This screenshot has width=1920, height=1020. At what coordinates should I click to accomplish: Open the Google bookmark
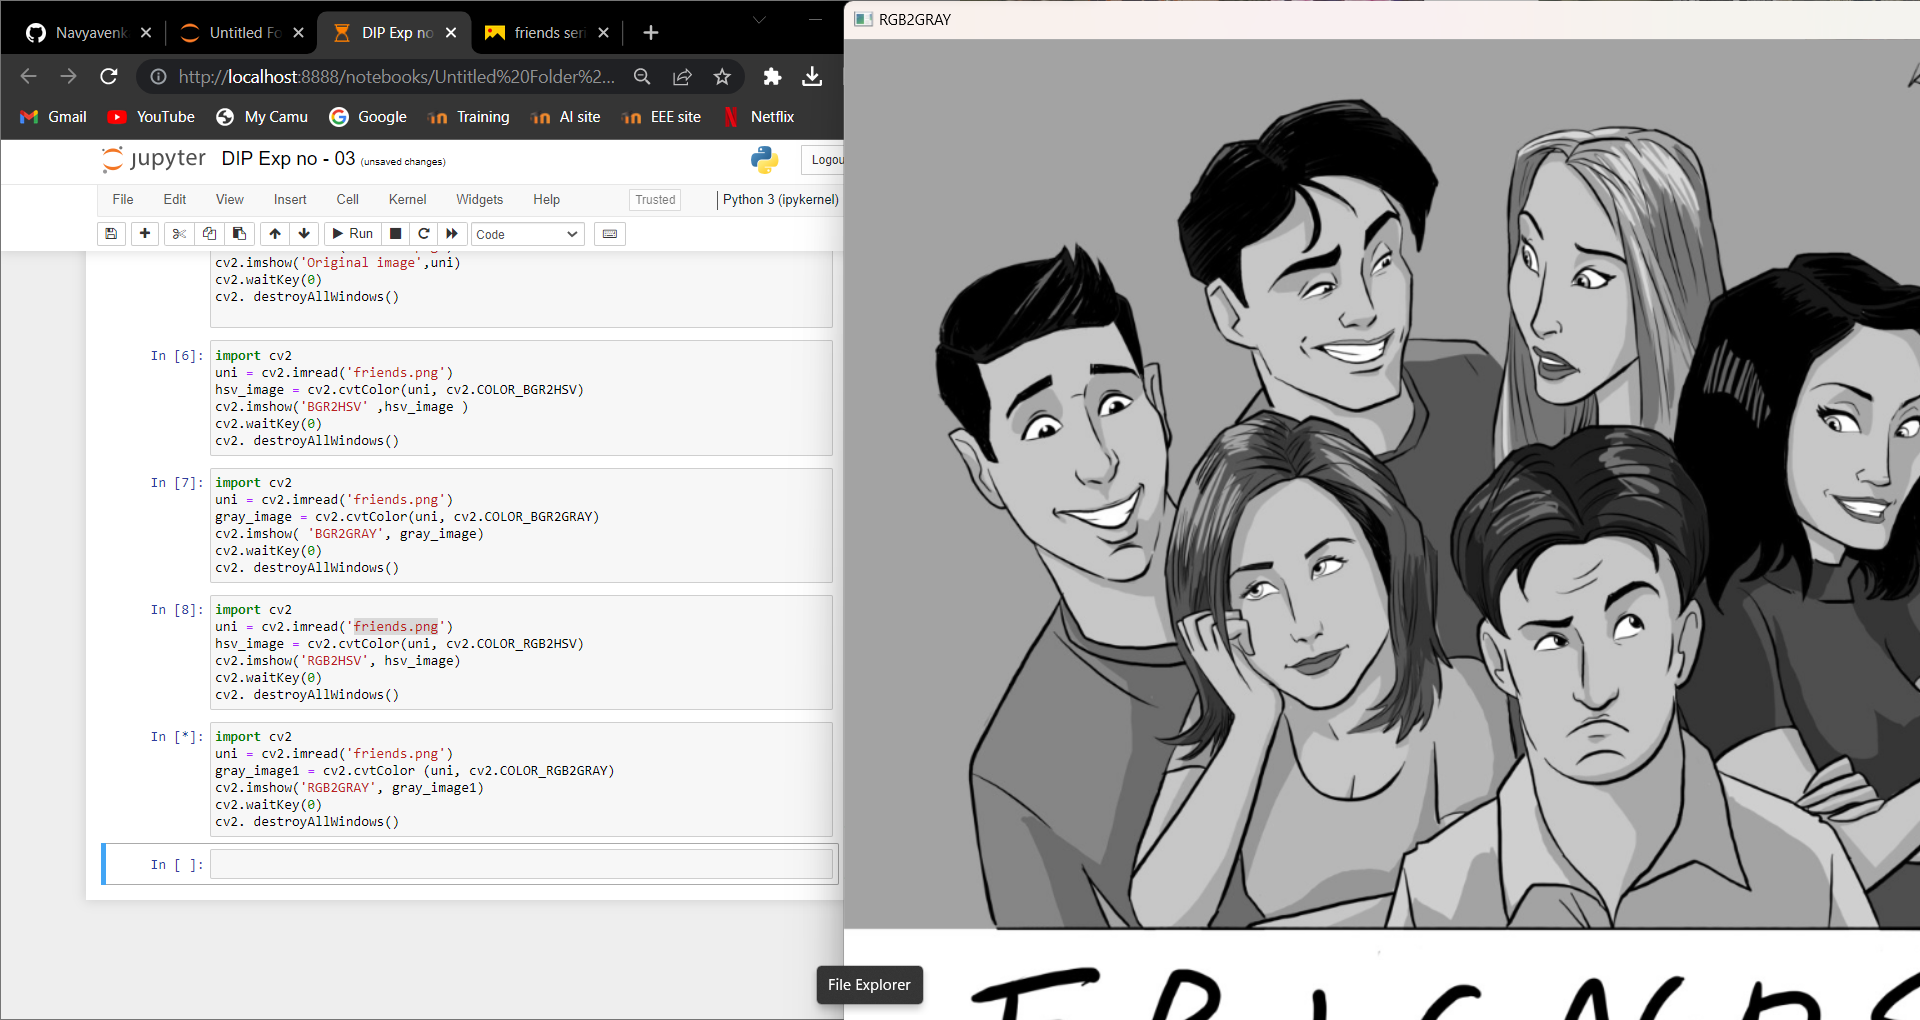point(368,117)
